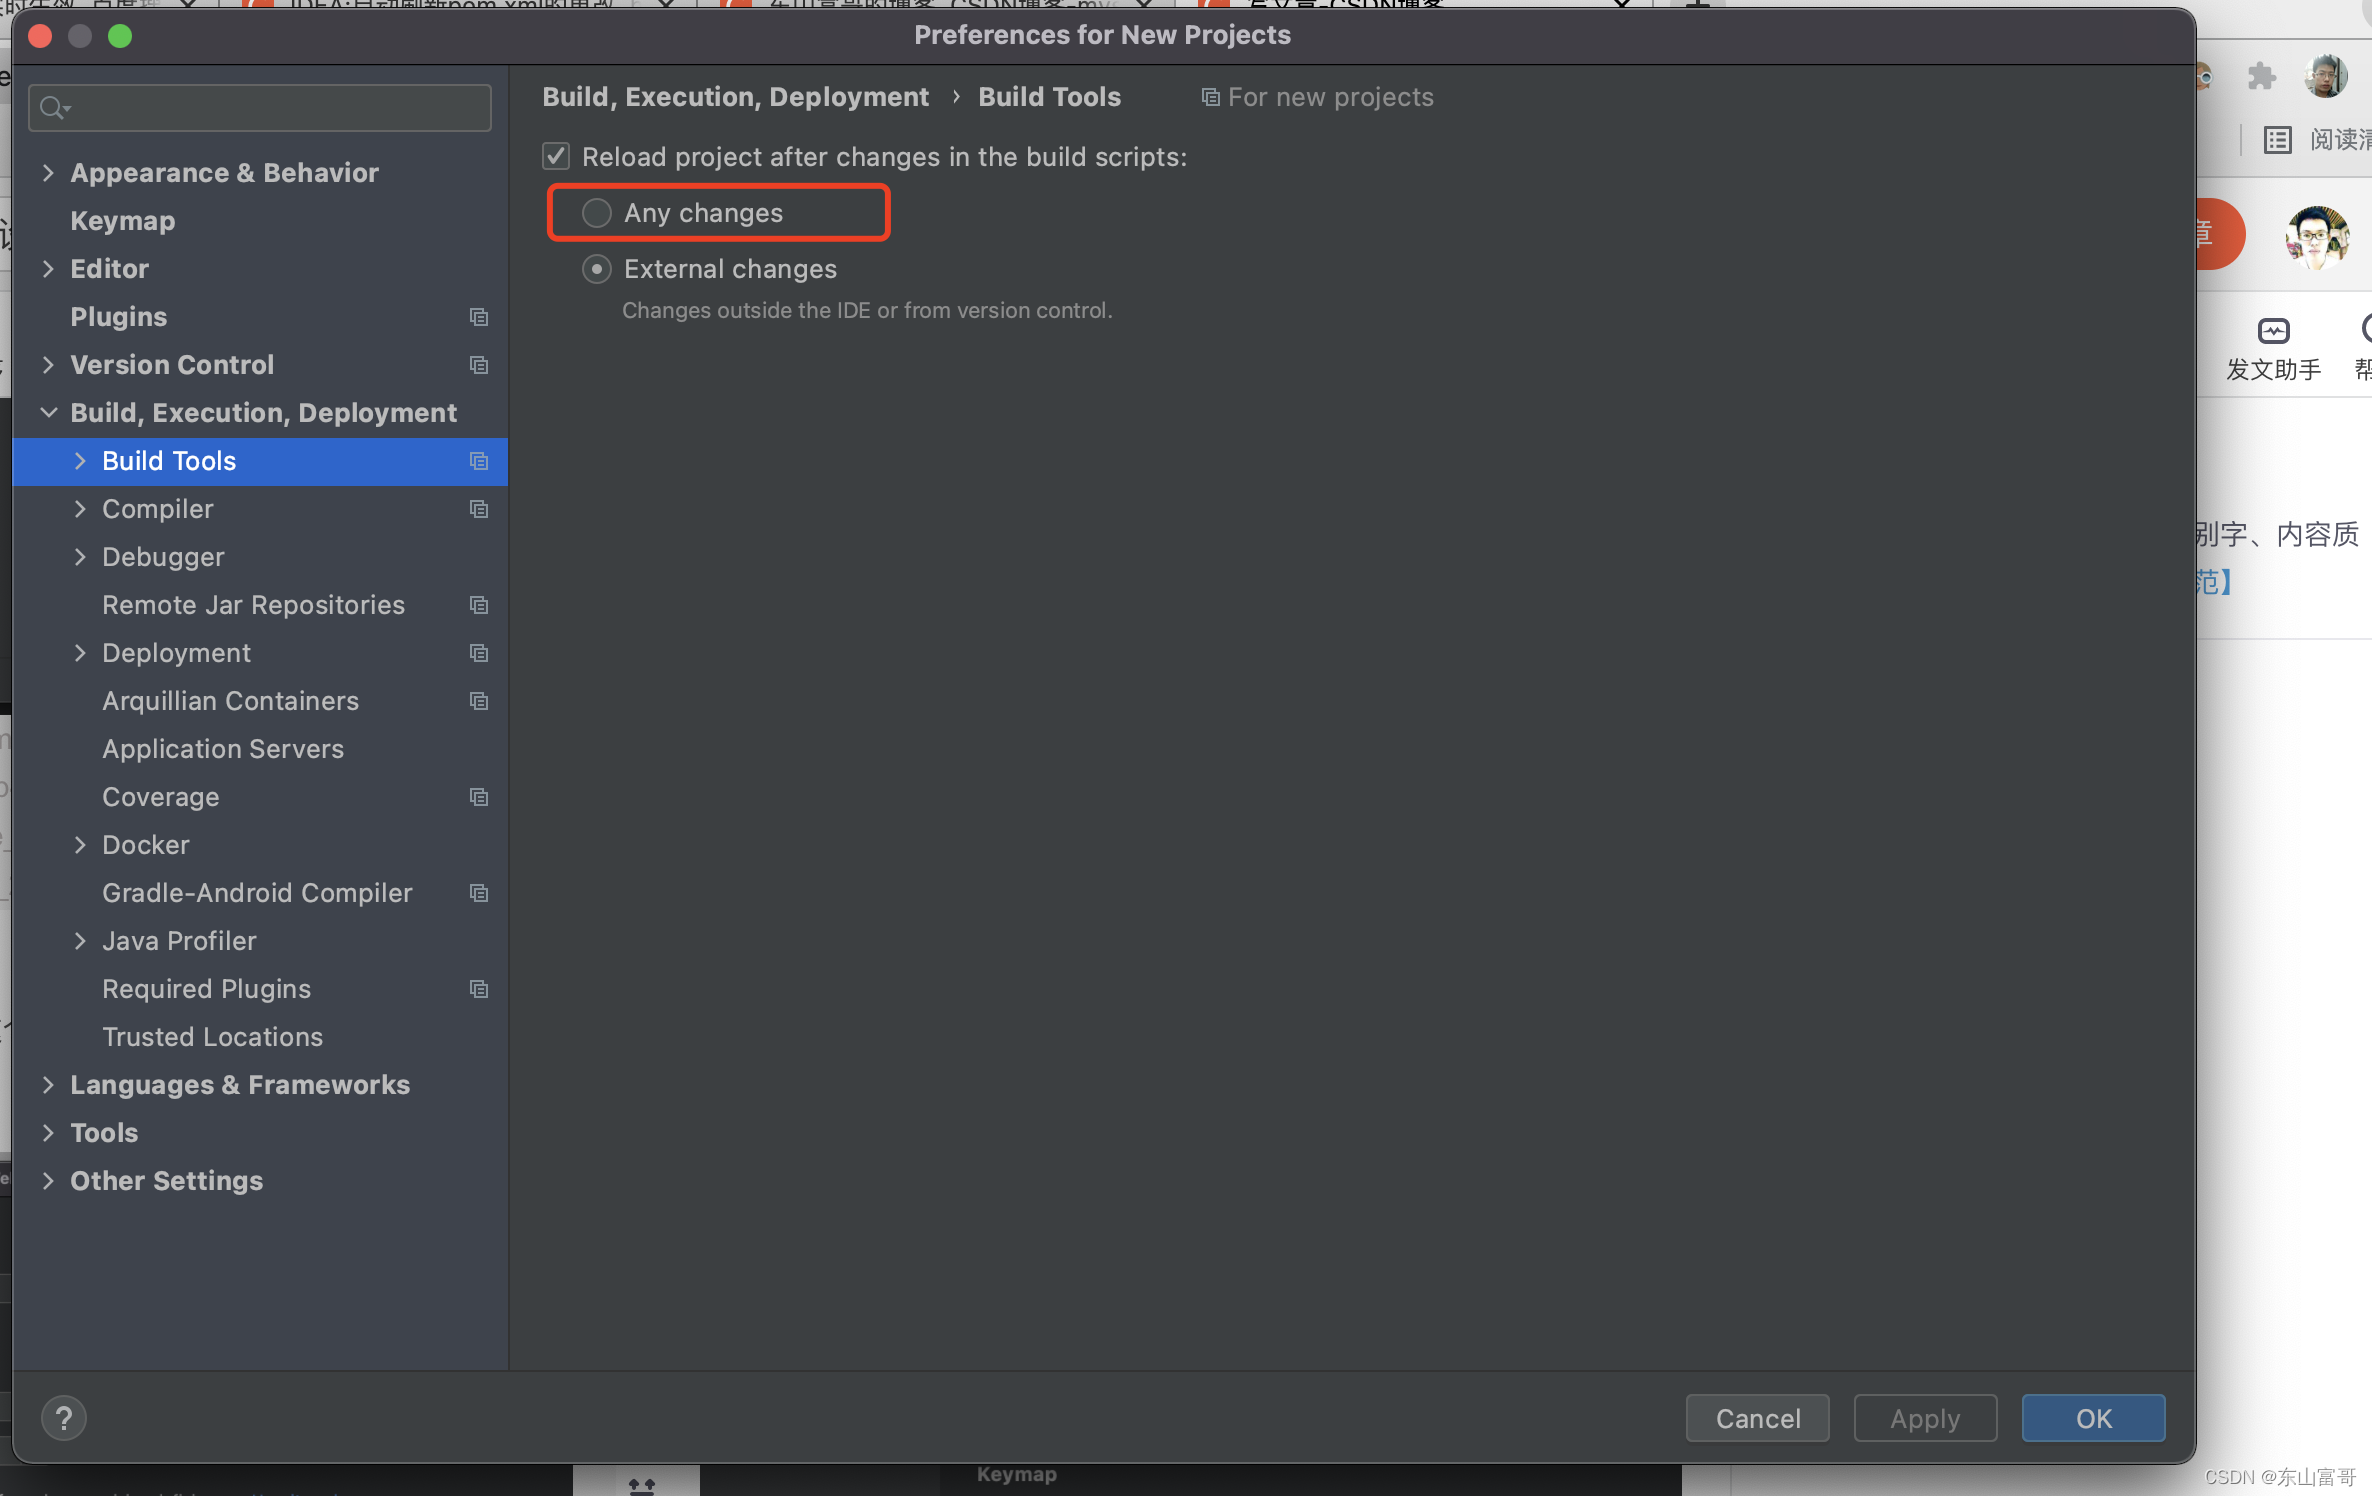Screen dimensions: 2372x1496
Task: Click the Required Plugins settings icon
Action: tap(479, 989)
